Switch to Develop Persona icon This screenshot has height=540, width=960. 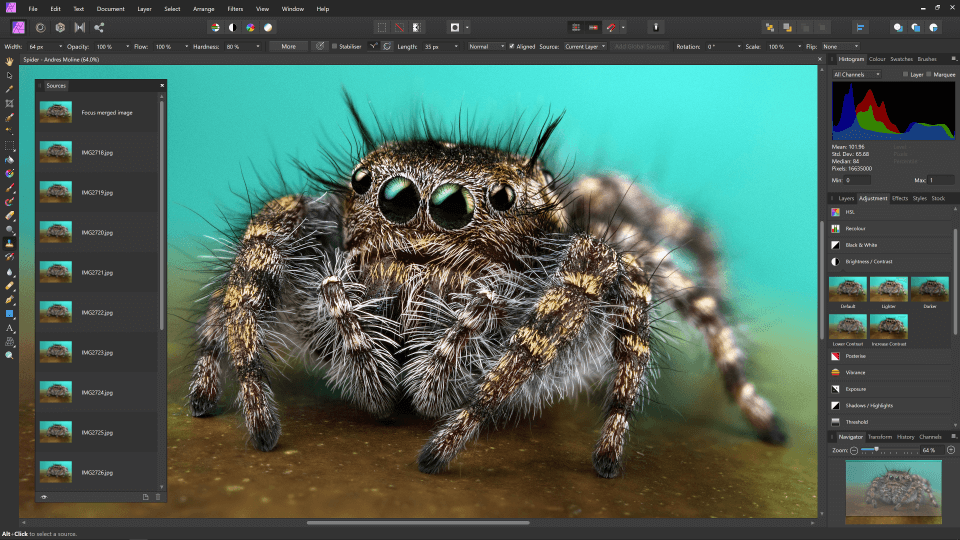(60, 28)
